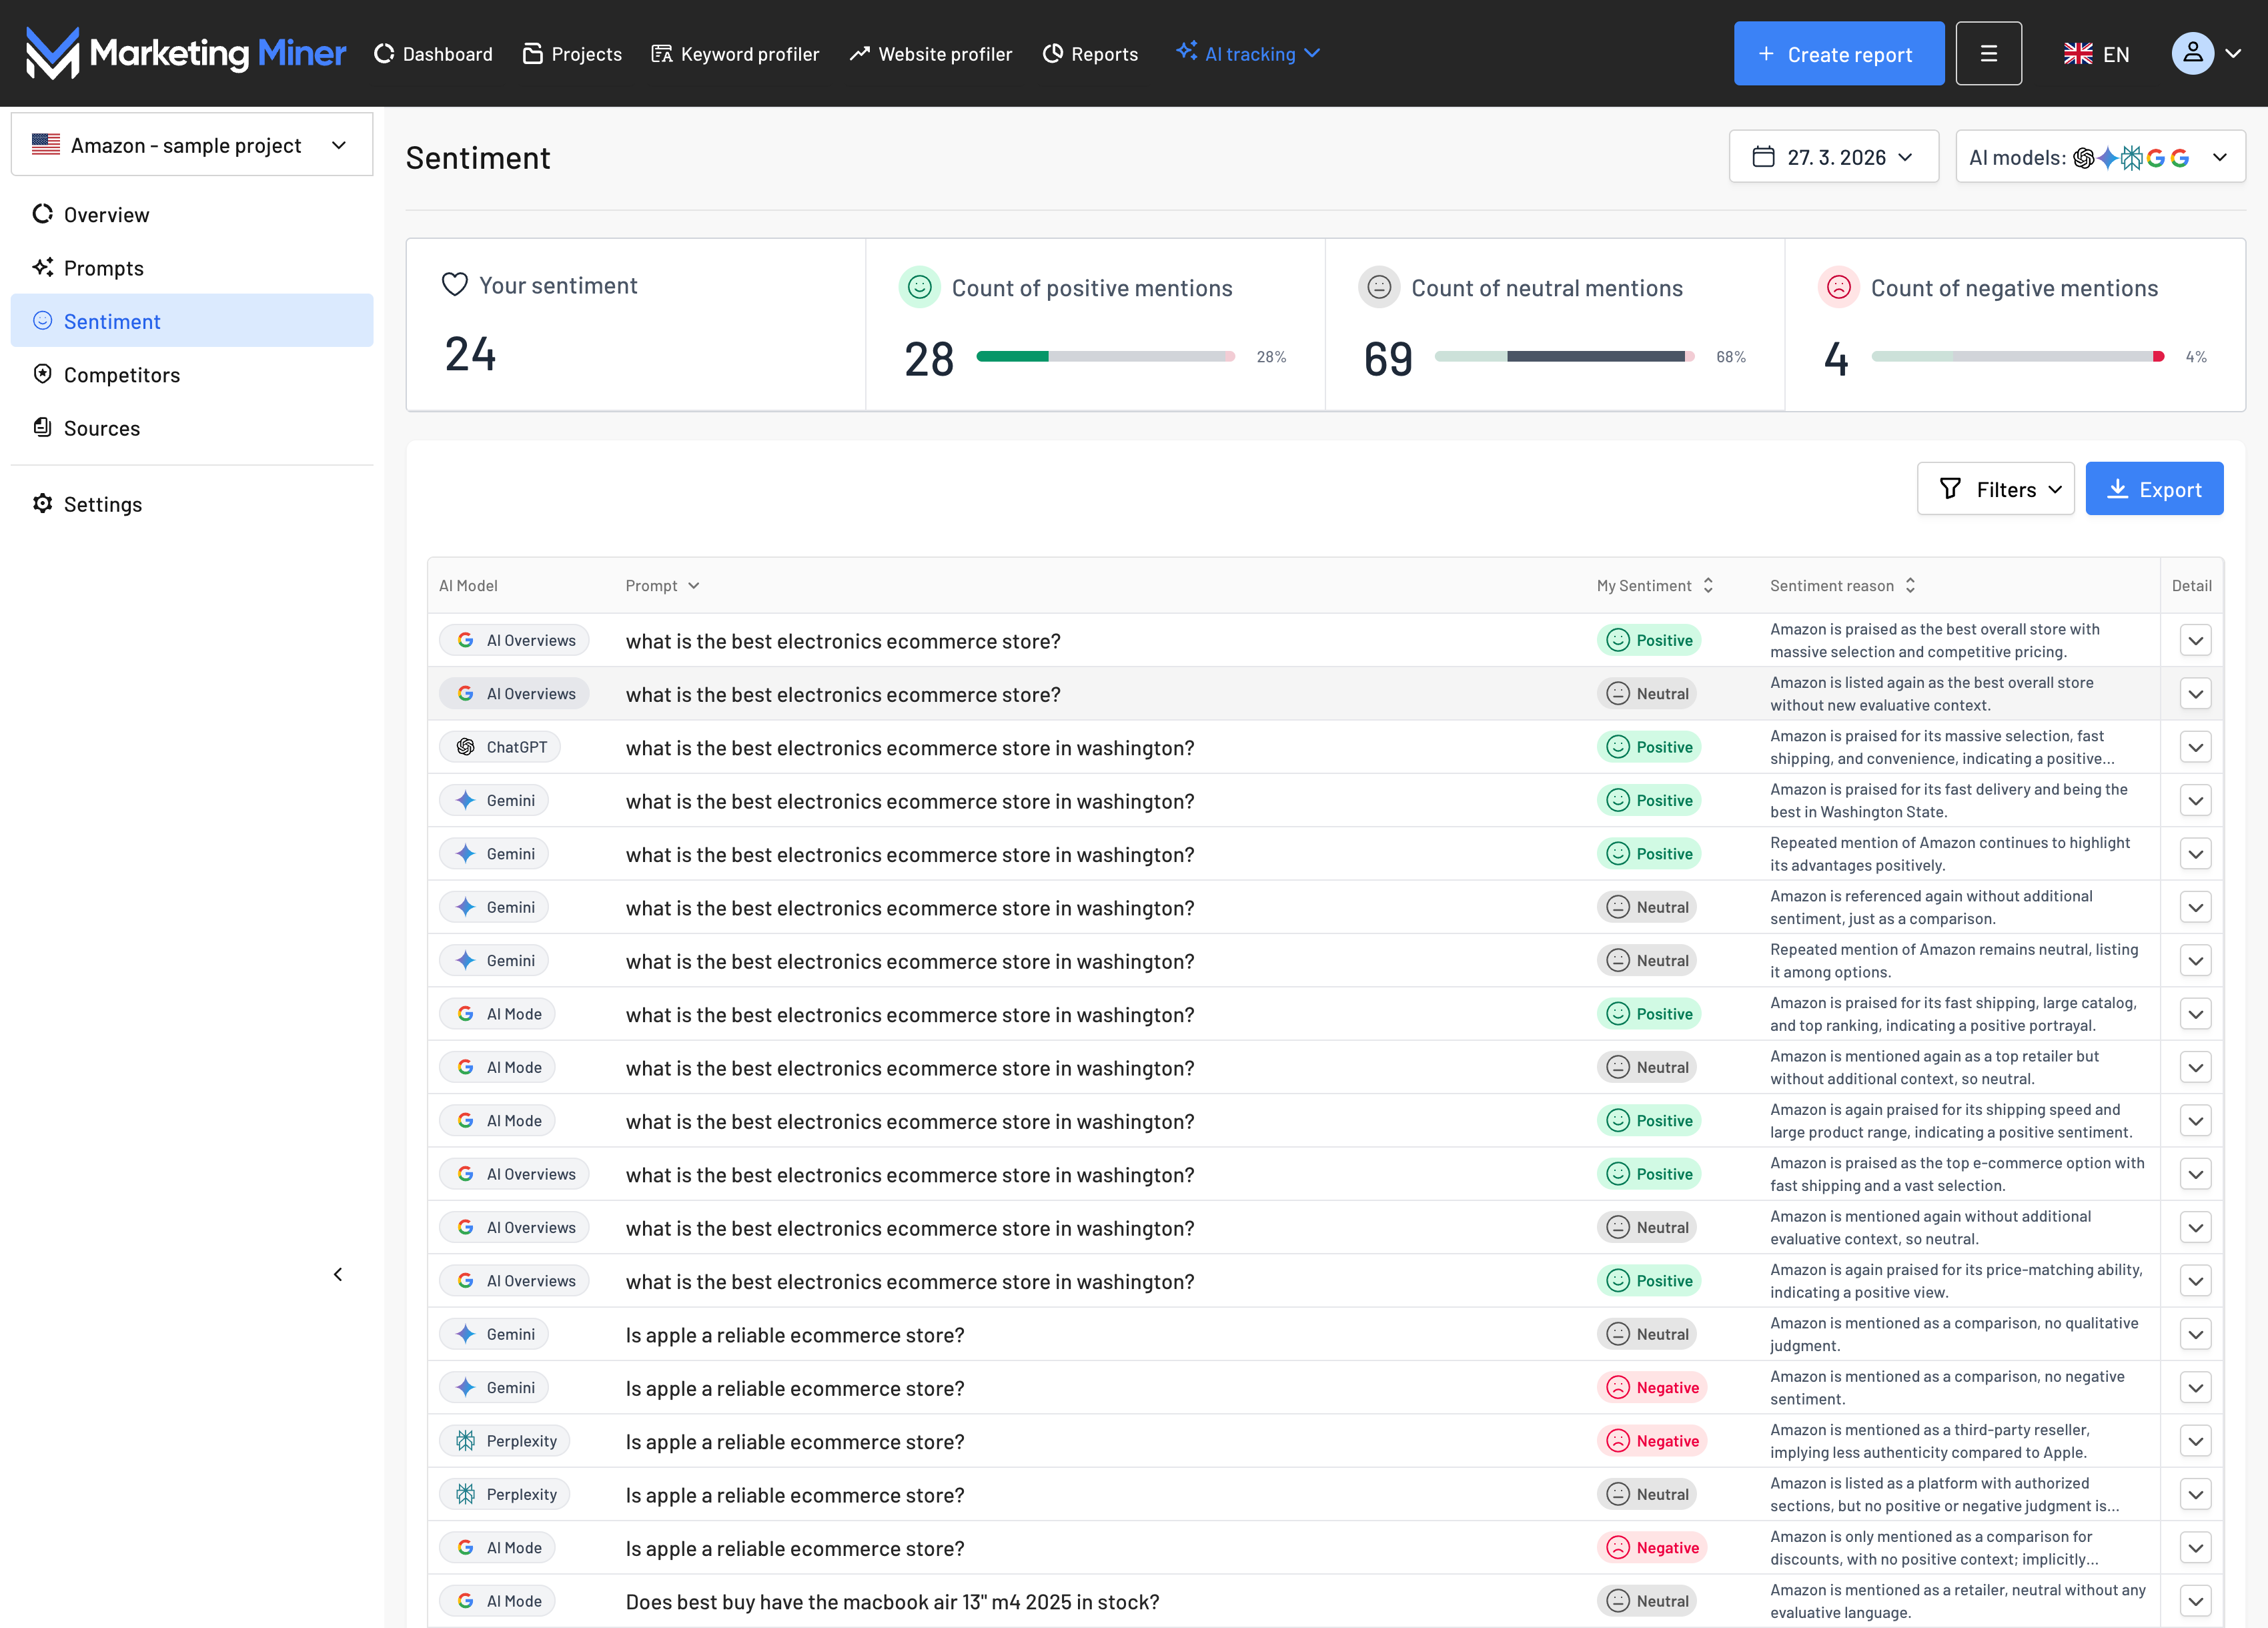Click the Marketing Miner logo
Viewport: 2268px width, 1628px height.
(x=186, y=53)
